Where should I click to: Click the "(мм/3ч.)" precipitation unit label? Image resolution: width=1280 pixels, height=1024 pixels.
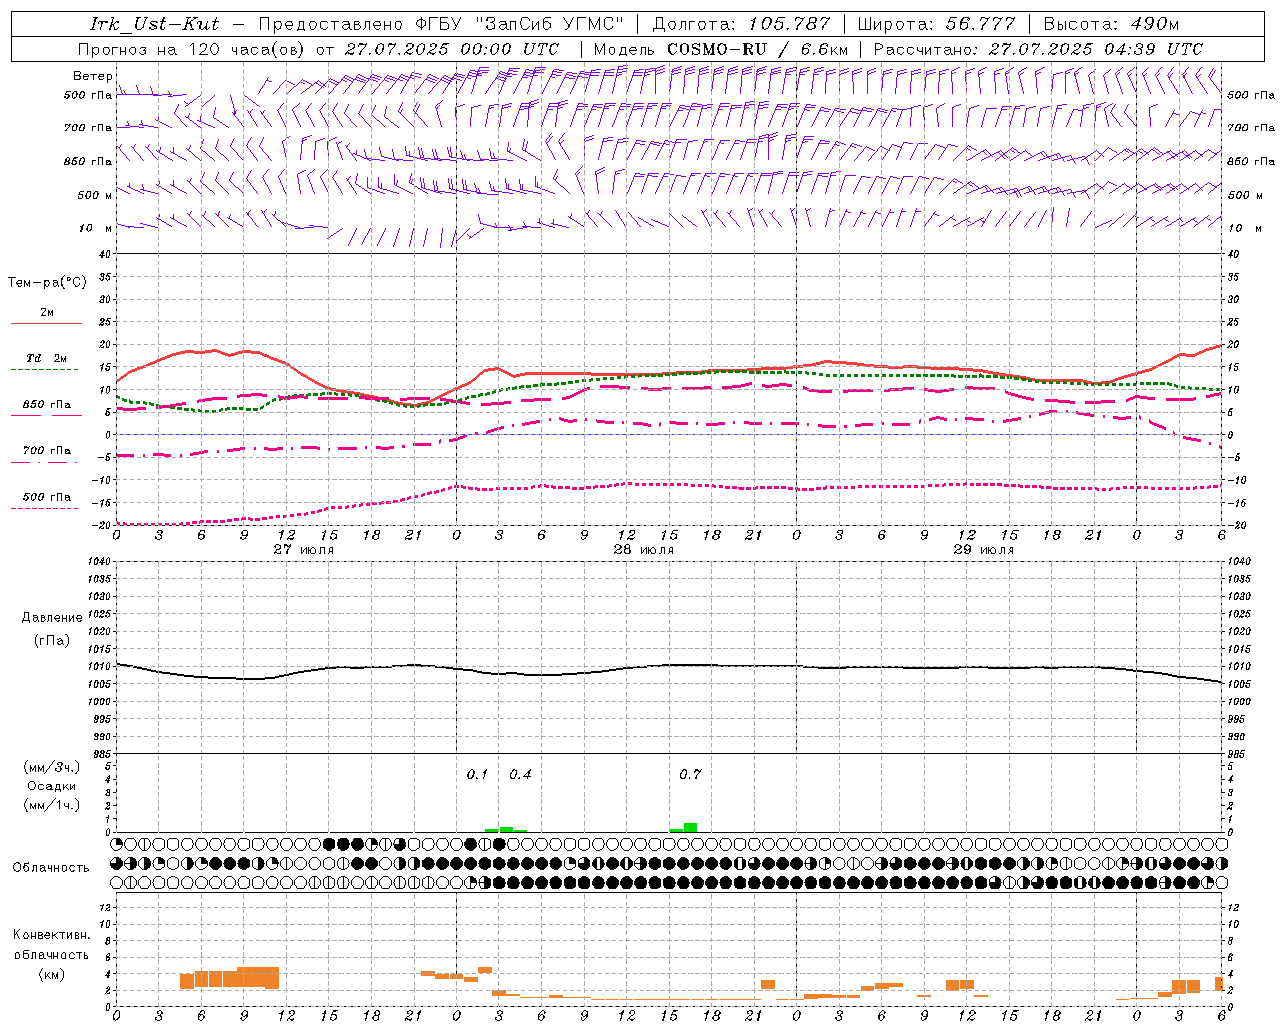point(52,767)
